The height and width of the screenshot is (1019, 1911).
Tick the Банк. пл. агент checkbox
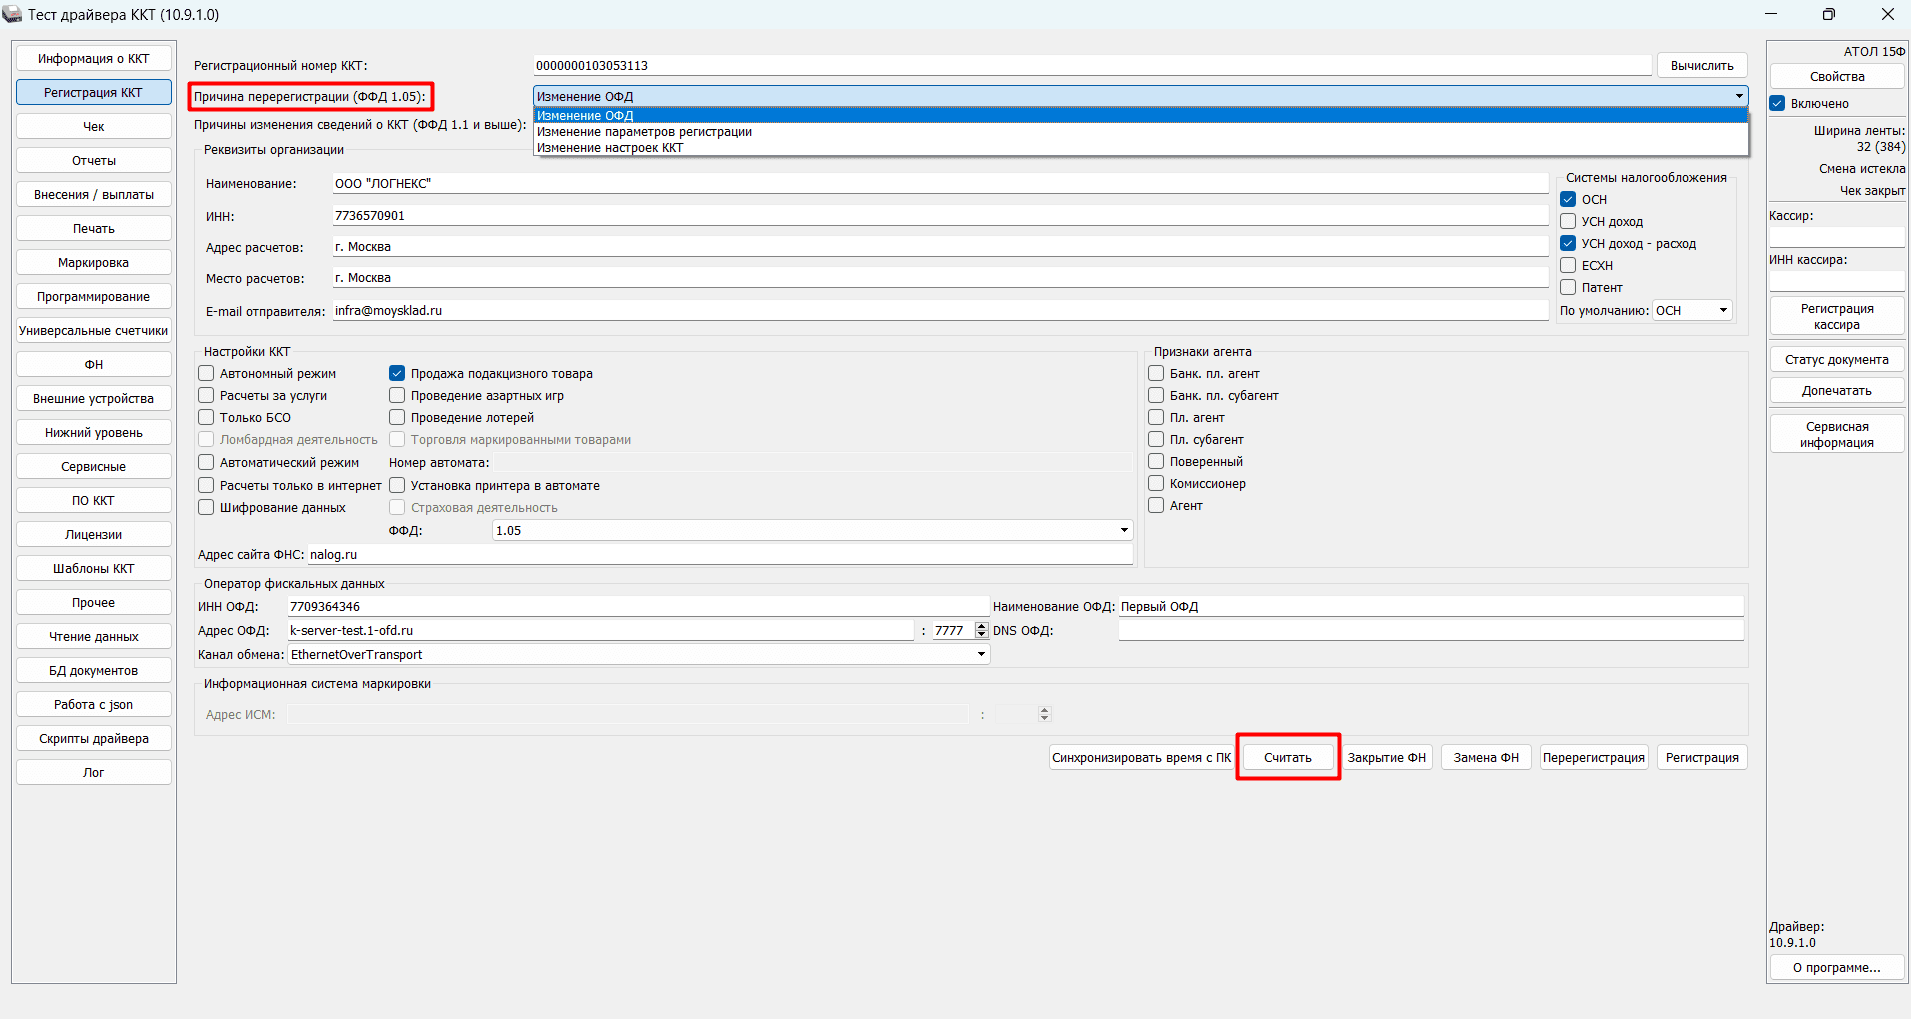point(1156,373)
